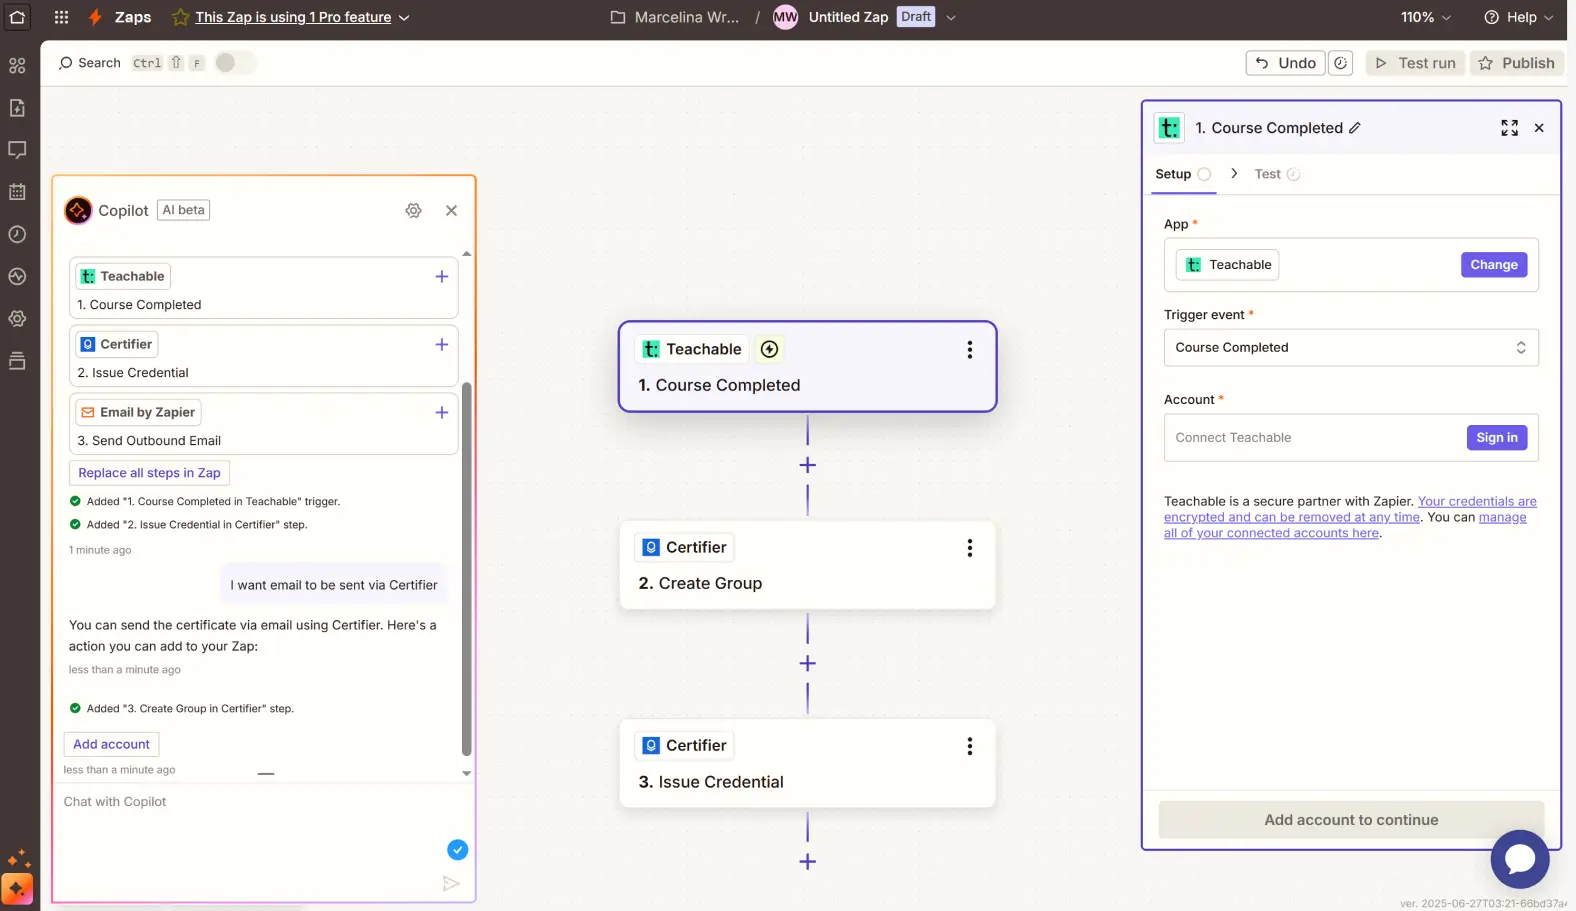Open the Marcelina Wr... folder breadcrumb
Screen dimensions: 1576x911
click(675, 17)
